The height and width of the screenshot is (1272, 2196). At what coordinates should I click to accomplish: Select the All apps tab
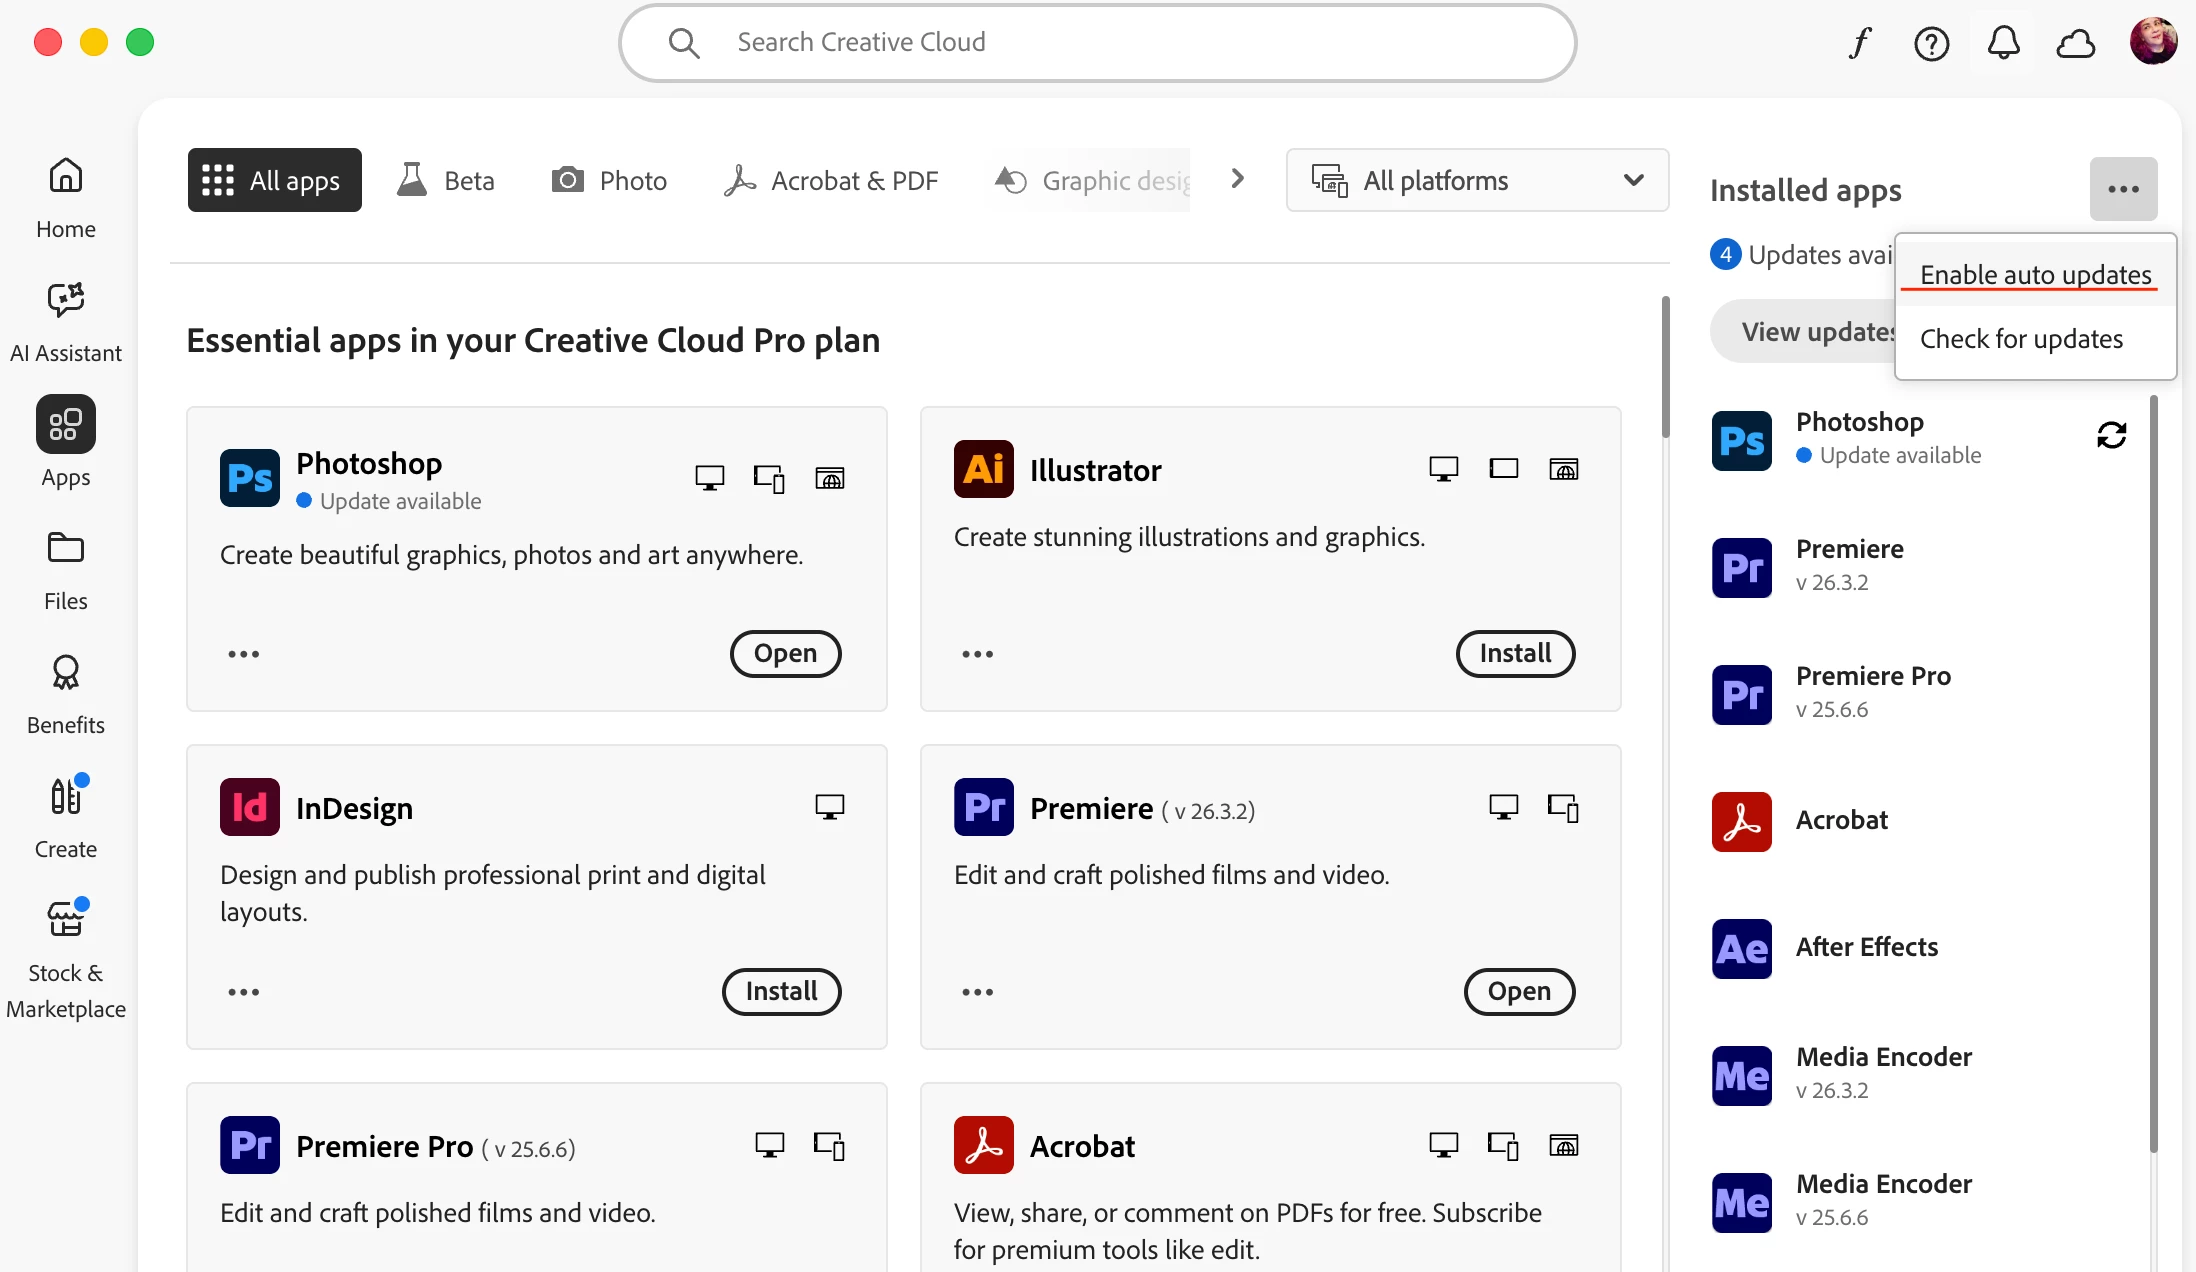pyautogui.click(x=275, y=180)
